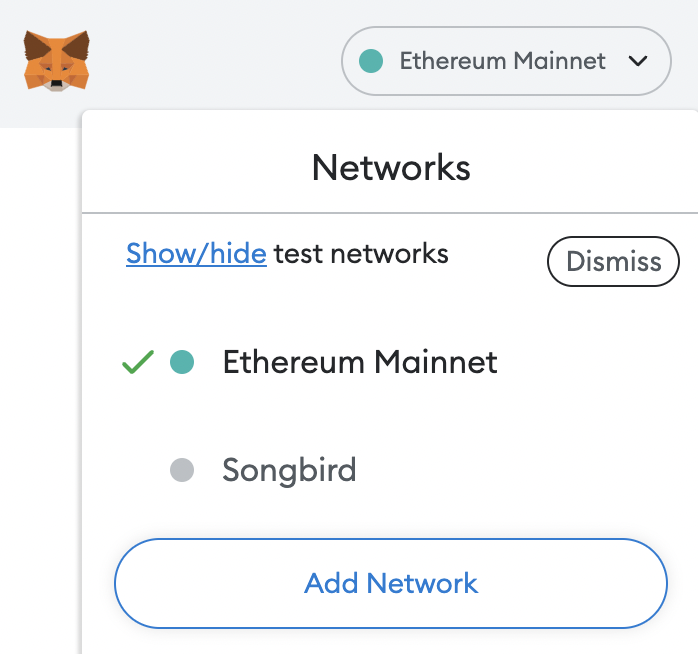The image size is (698, 654).
Task: Click the blank area right of the Networks heading
Action: click(x=590, y=167)
